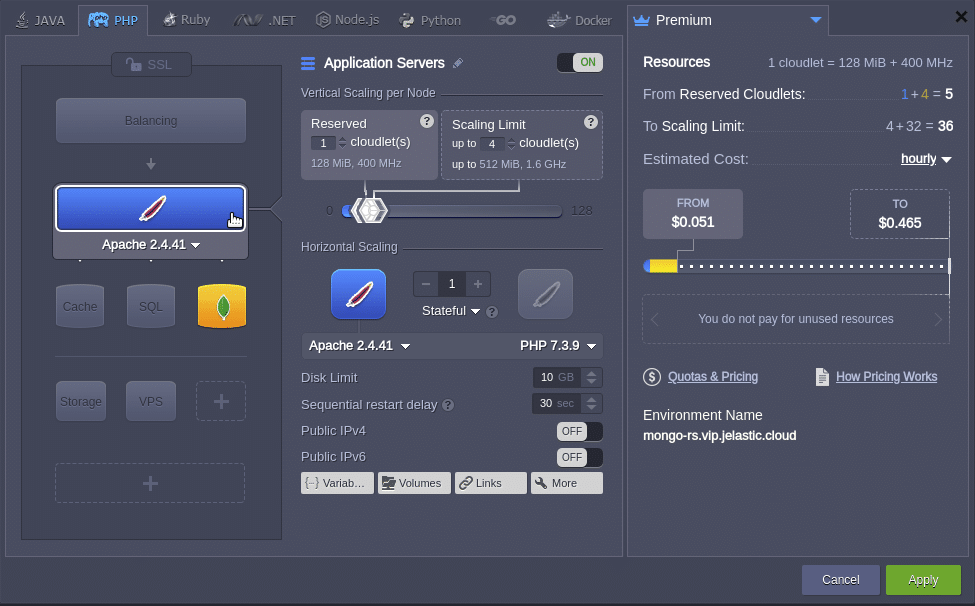Adjust the Disk Limit spinner arrows
This screenshot has width=975, height=606.
tap(591, 377)
